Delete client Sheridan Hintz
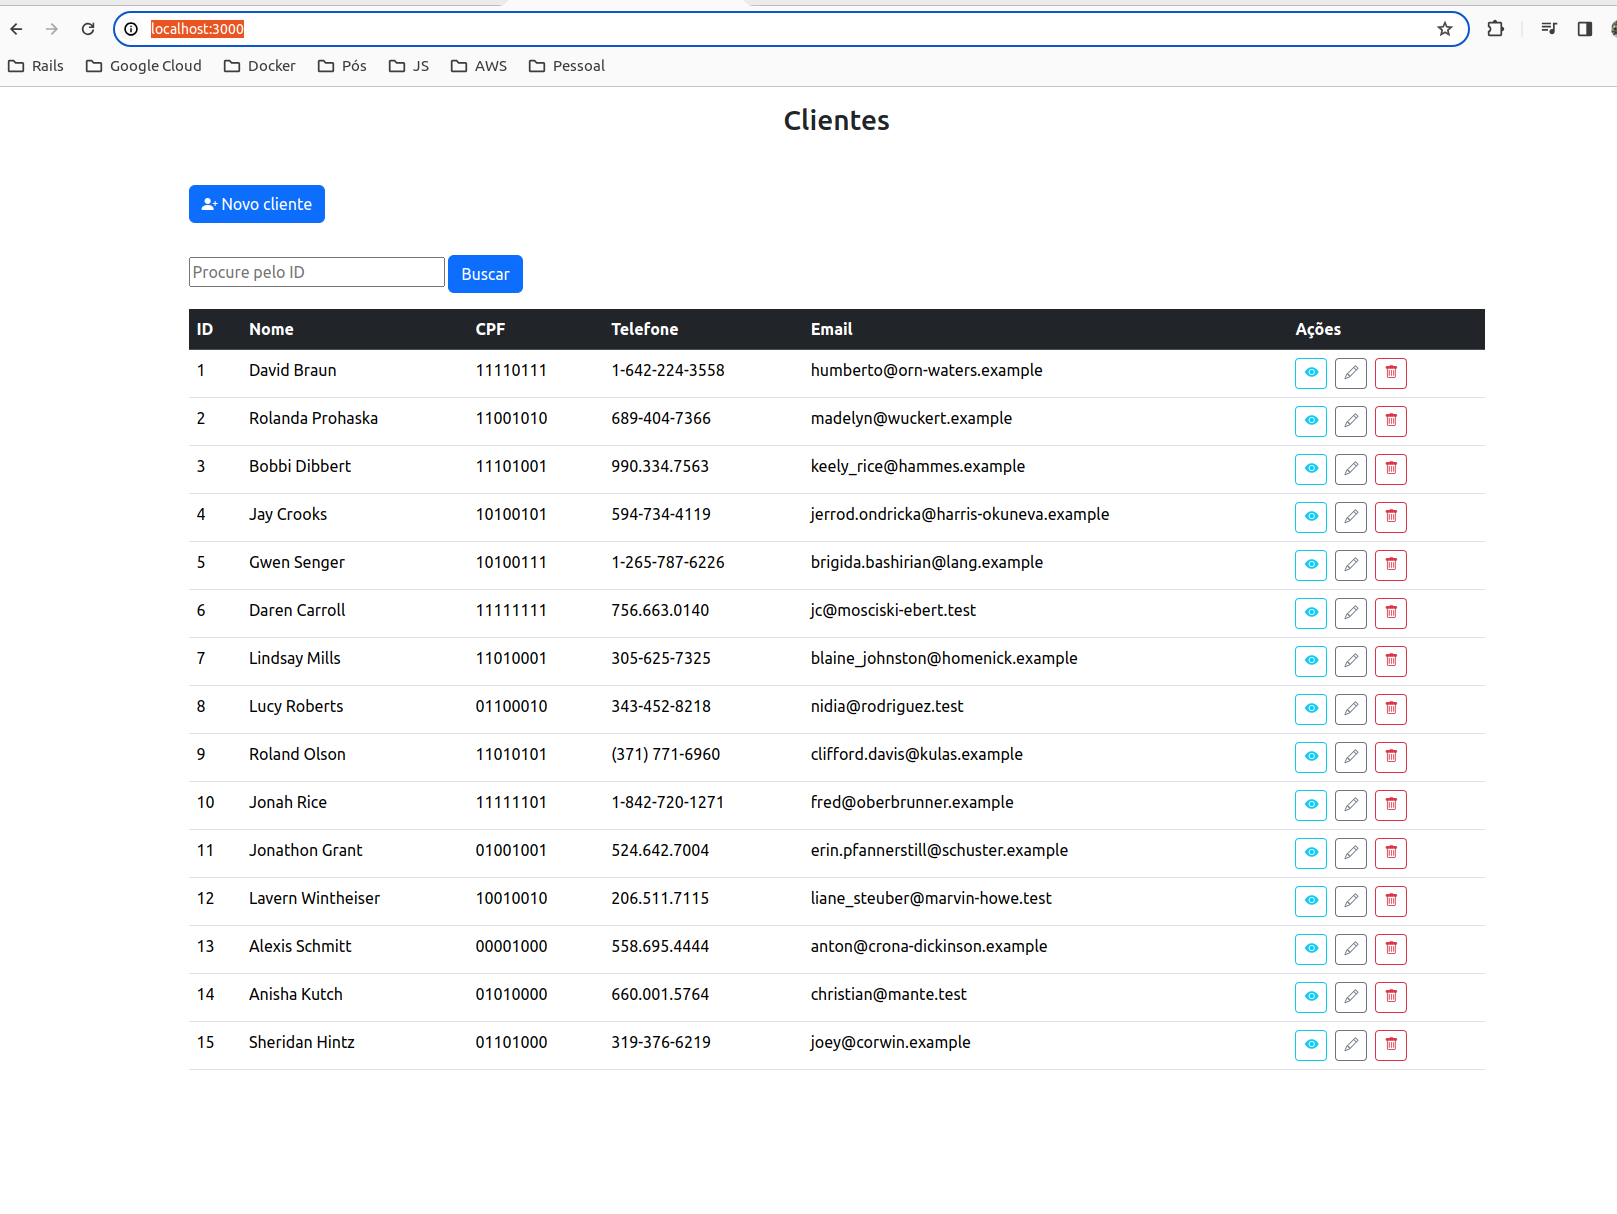The image size is (1617, 1214). point(1390,1045)
